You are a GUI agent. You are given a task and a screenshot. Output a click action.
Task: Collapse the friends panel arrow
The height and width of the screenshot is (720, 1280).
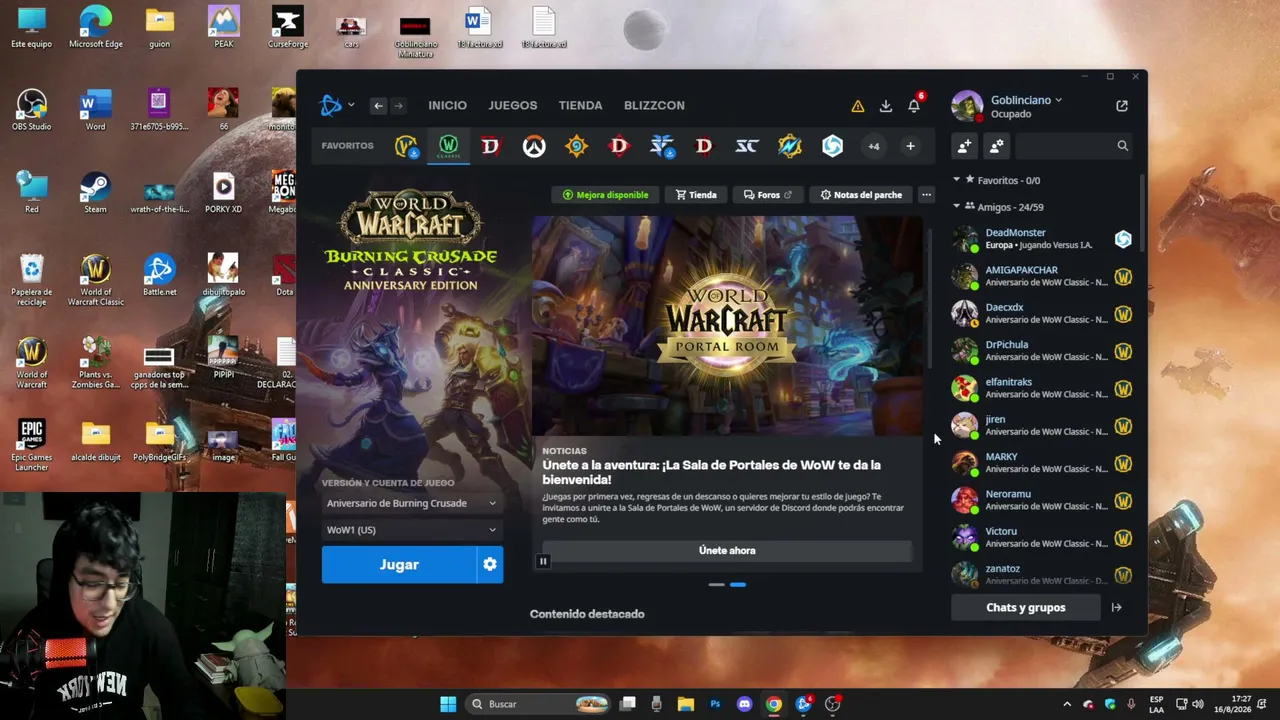pyautogui.click(x=1117, y=607)
